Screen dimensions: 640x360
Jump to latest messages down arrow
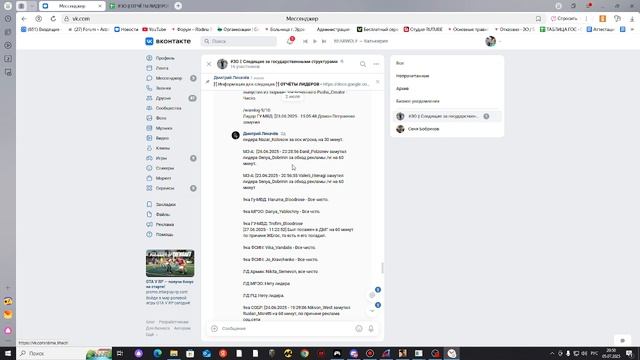372,310
